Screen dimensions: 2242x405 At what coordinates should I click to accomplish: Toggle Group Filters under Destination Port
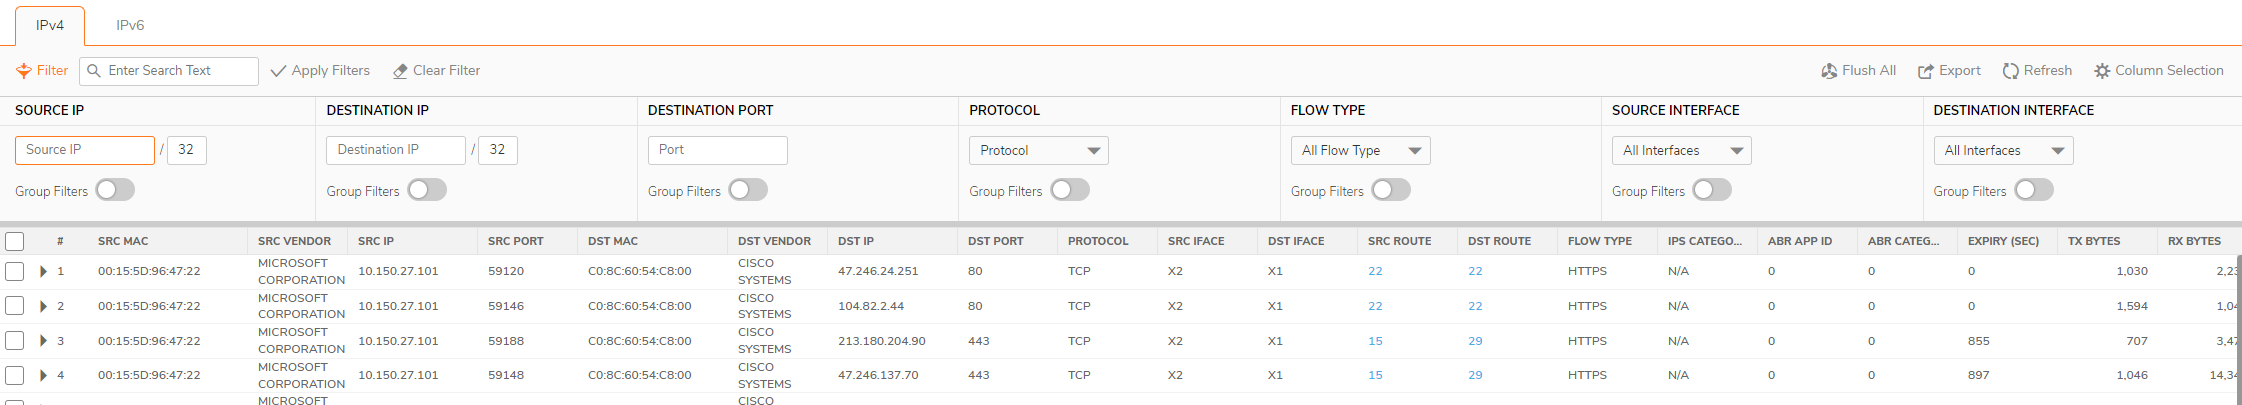tap(748, 190)
